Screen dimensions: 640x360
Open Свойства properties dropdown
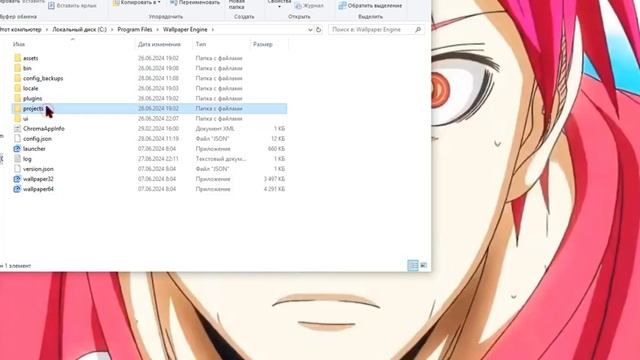279,3
